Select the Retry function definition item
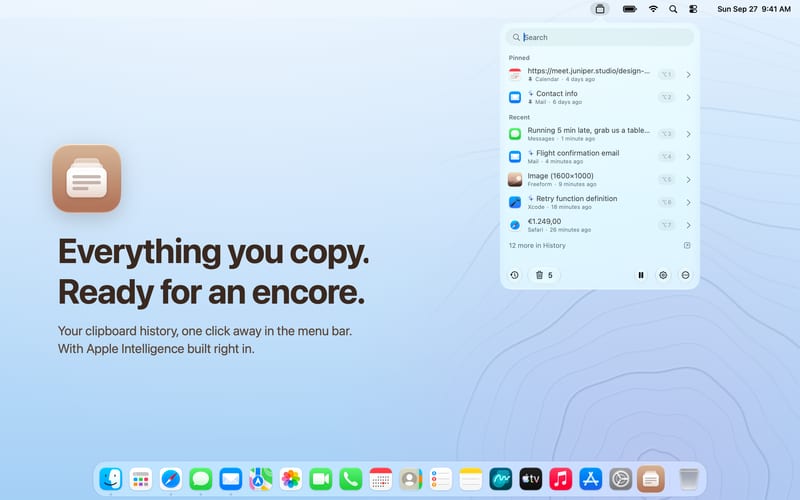 pyautogui.click(x=599, y=202)
